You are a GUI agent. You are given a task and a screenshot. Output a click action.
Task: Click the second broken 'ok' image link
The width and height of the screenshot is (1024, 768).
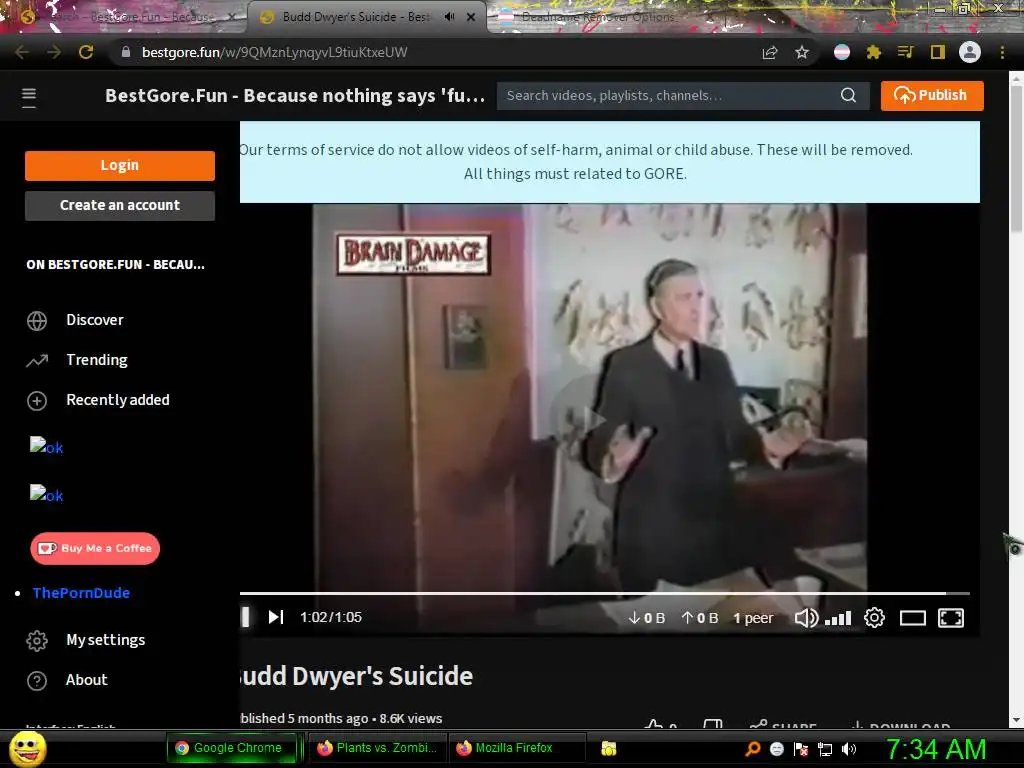[x=46, y=494]
